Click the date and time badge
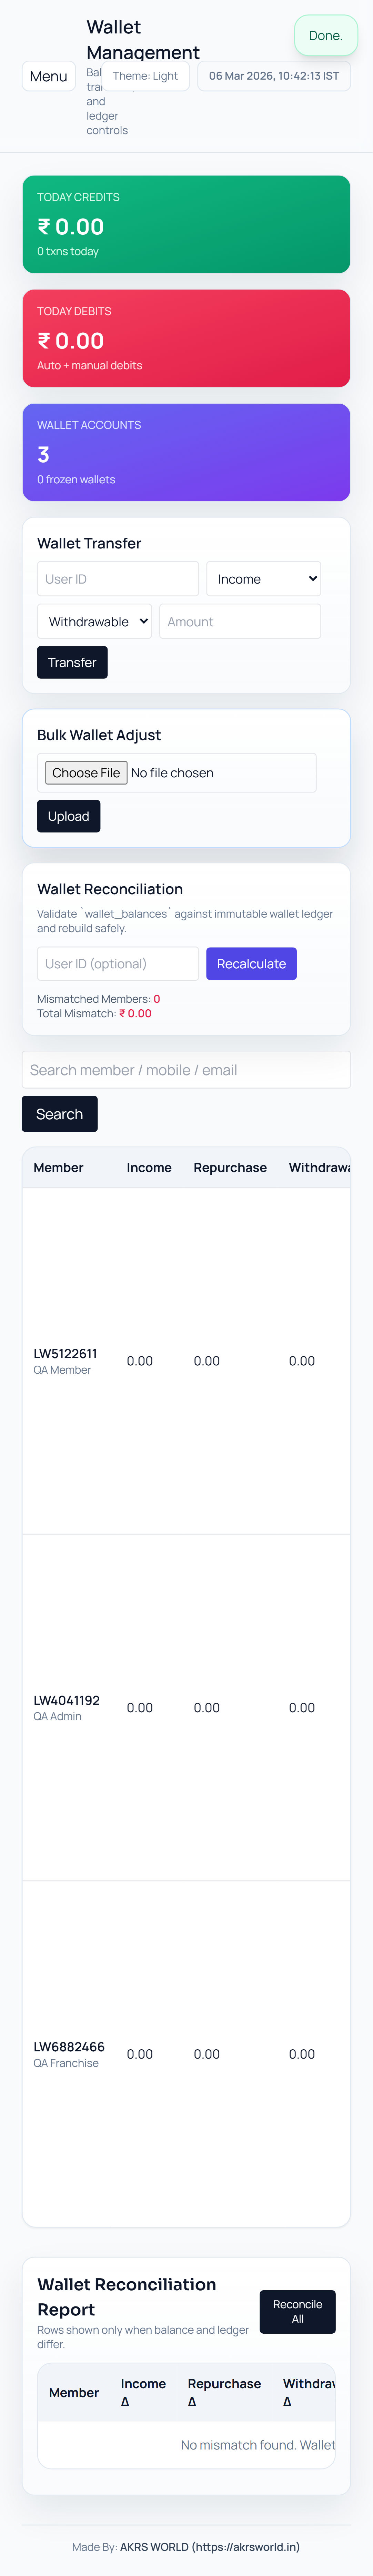 pos(273,76)
